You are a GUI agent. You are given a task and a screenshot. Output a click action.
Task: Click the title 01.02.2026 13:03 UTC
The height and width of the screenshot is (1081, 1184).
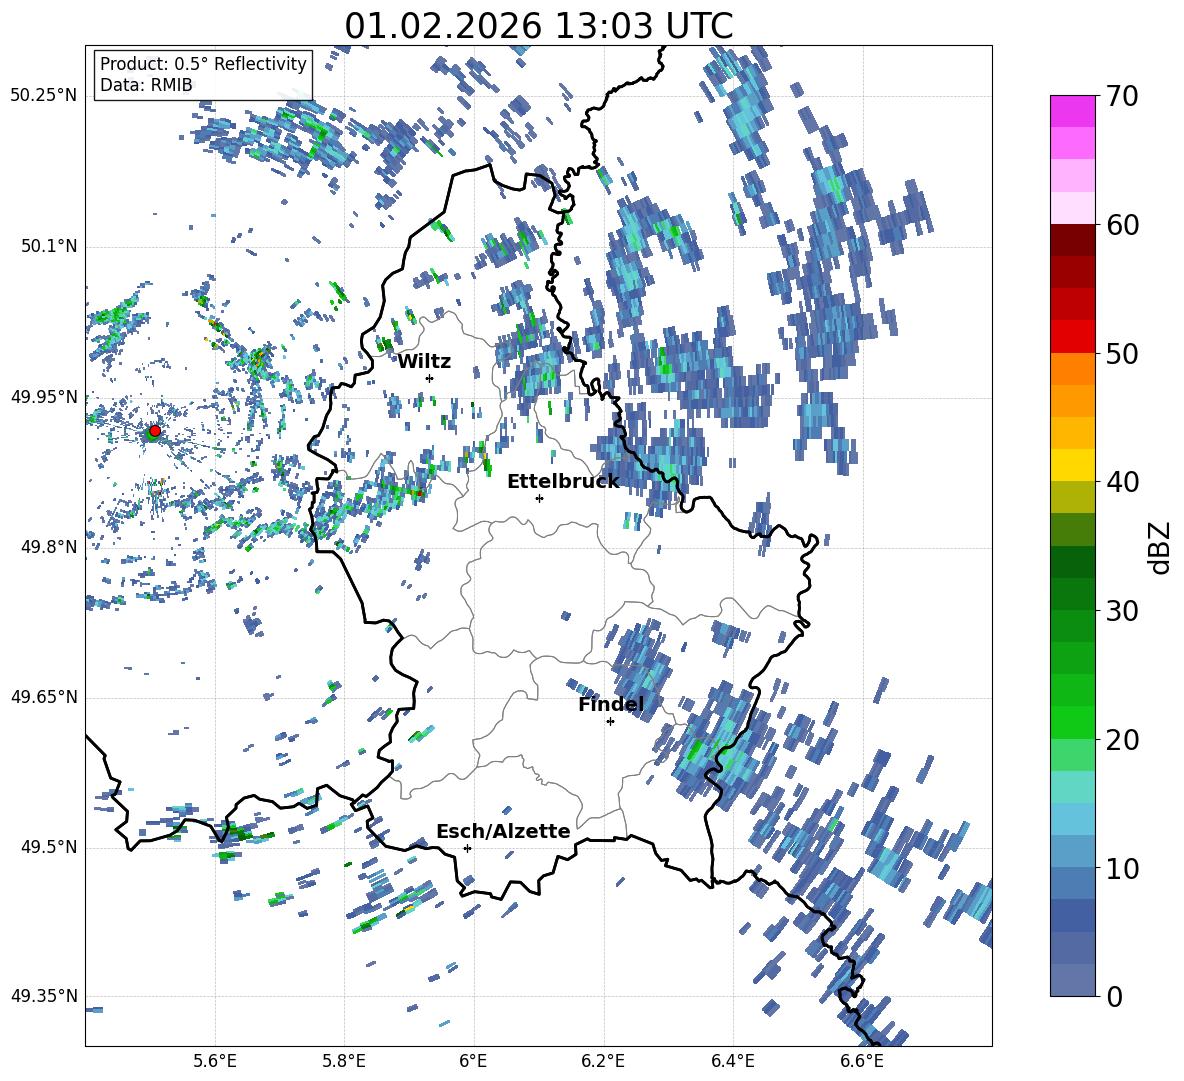tap(539, 26)
